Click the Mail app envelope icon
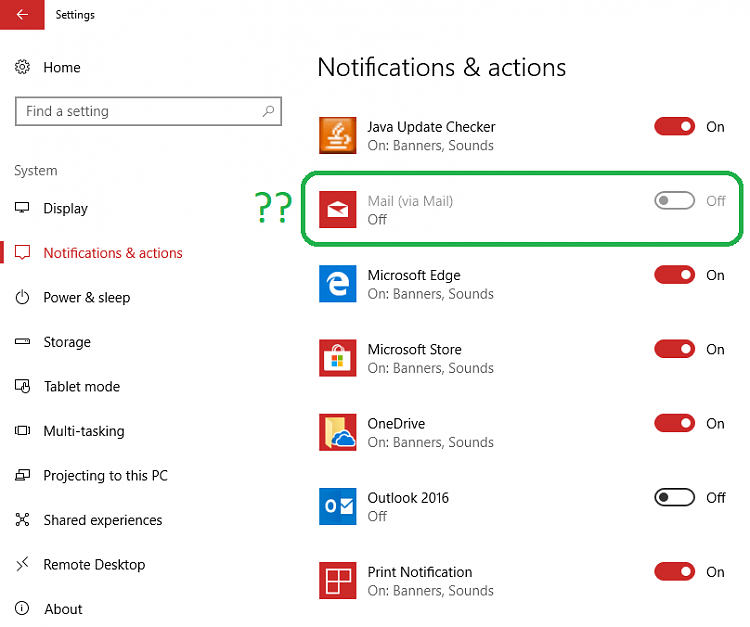 (338, 209)
